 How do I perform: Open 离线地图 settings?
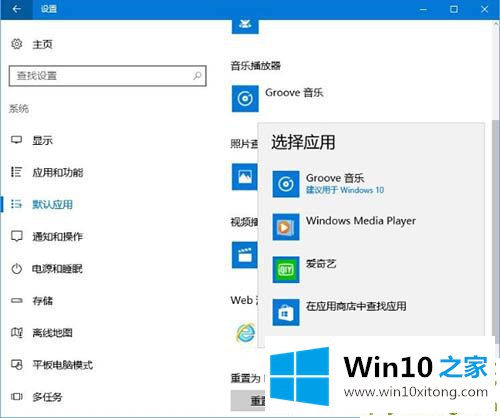(52, 333)
